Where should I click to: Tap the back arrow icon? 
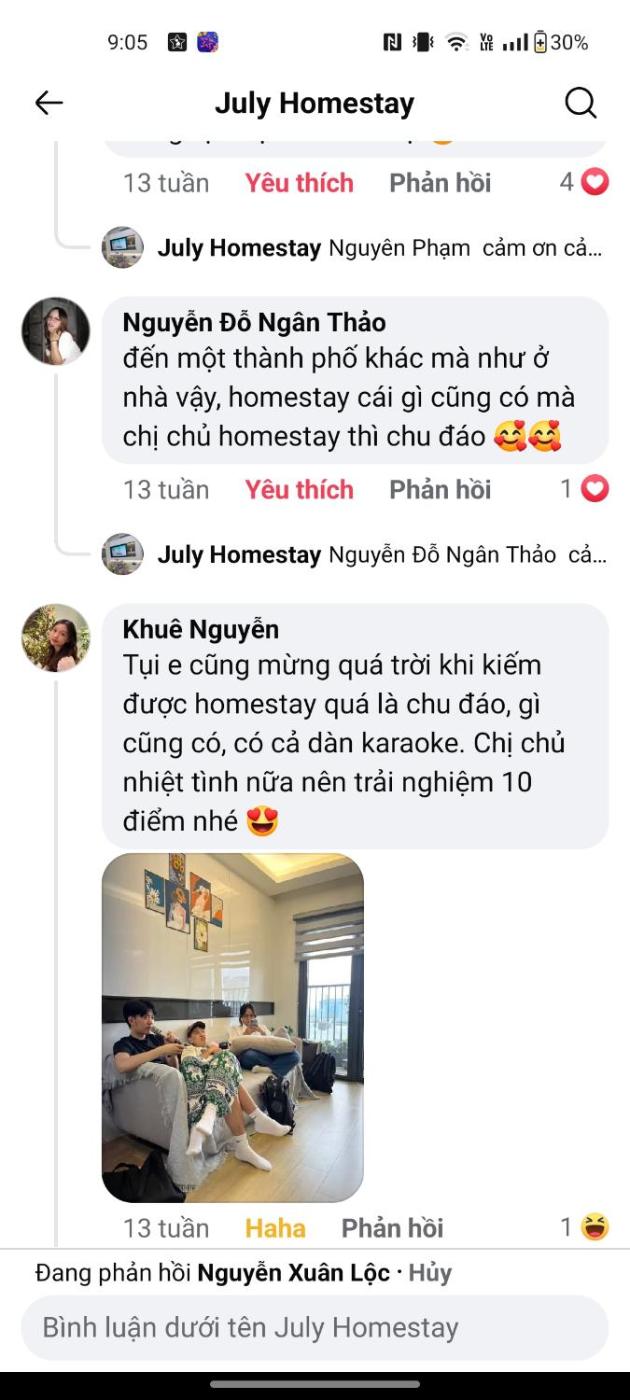click(49, 102)
